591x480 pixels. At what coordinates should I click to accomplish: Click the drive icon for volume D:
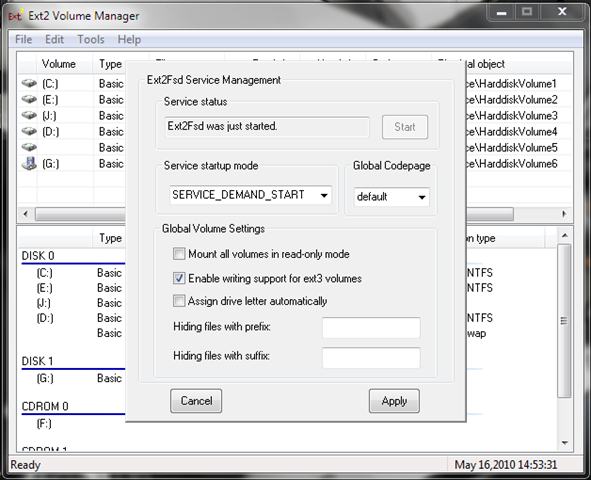[x=29, y=131]
